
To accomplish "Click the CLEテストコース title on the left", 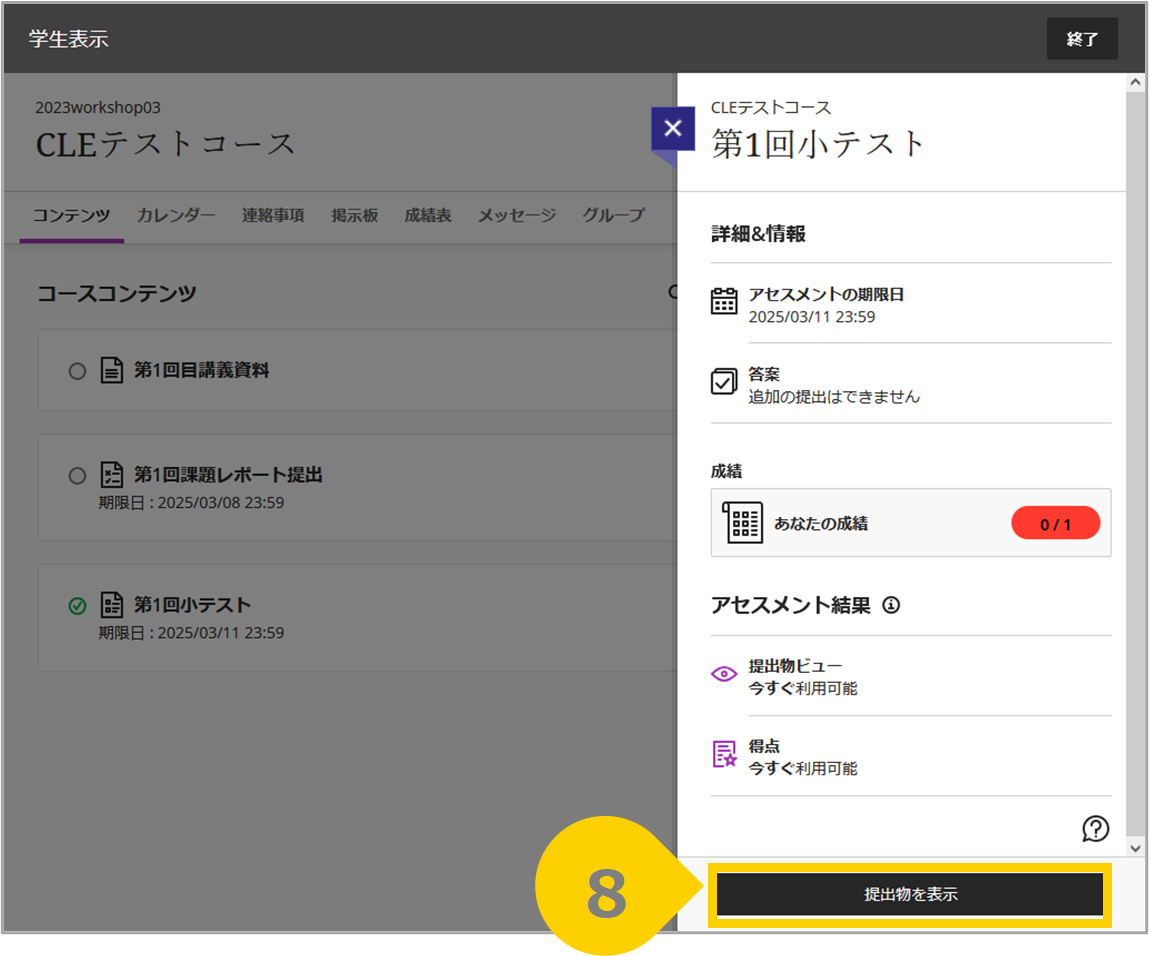I will (166, 144).
